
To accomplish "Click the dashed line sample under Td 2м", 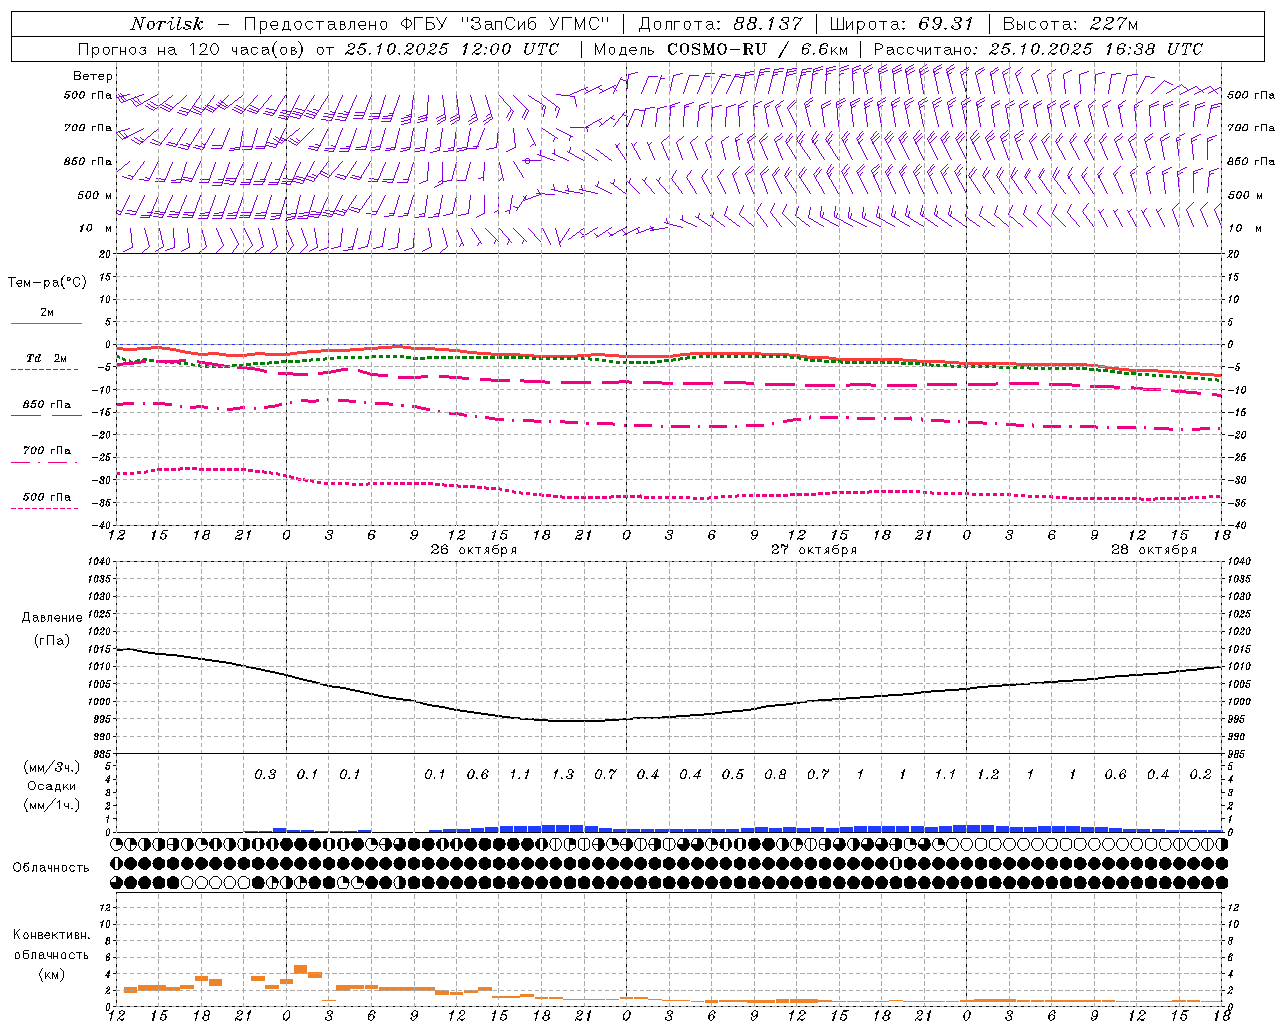I will pyautogui.click(x=44, y=369).
